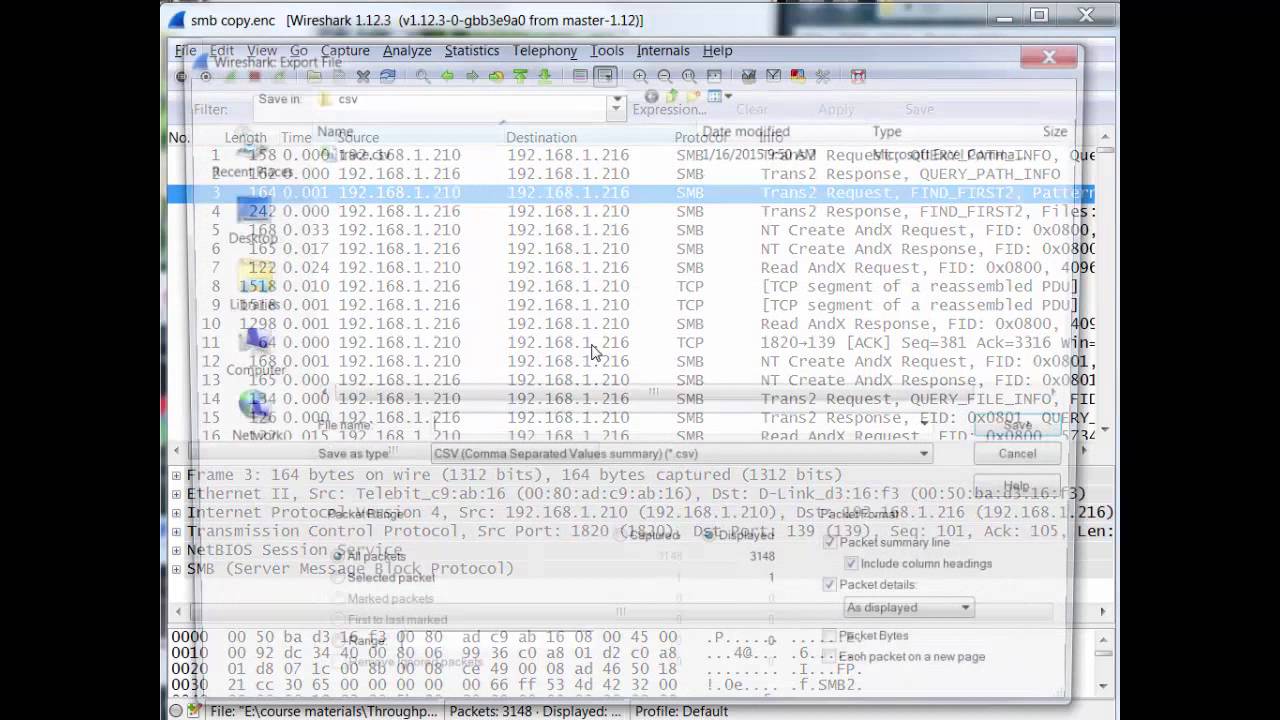Click the Reload capture file icon

(387, 76)
